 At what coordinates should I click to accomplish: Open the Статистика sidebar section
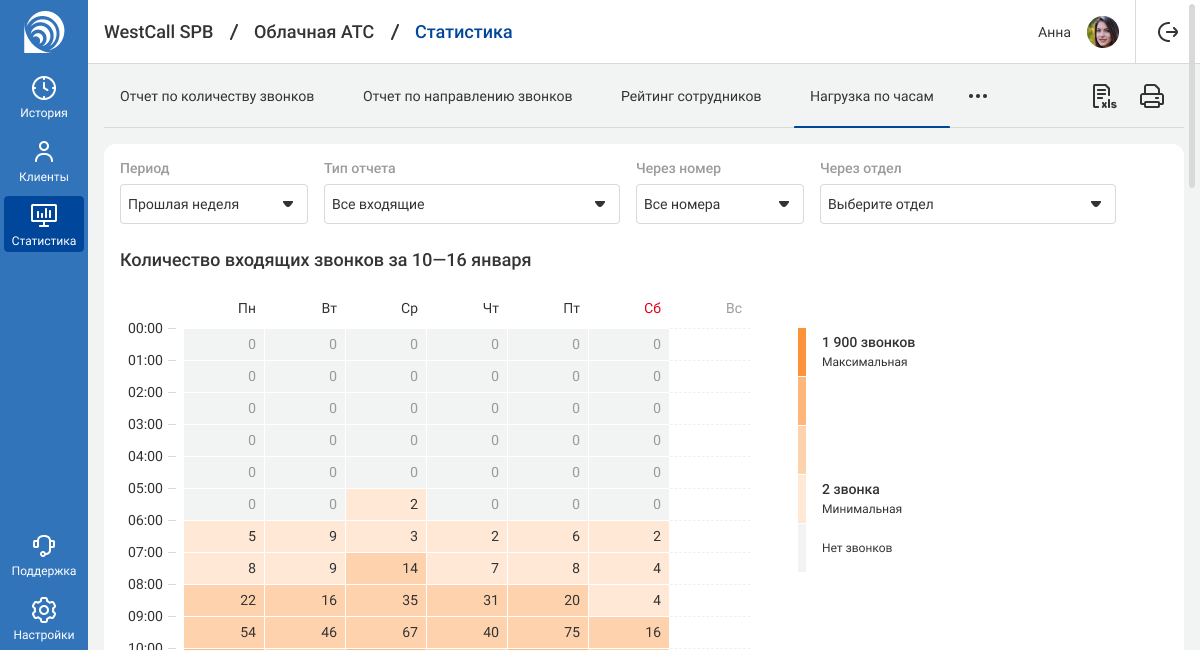pos(44,224)
